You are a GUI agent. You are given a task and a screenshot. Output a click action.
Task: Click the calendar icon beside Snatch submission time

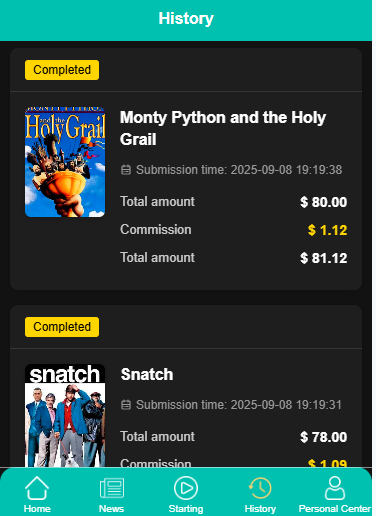[x=126, y=405]
